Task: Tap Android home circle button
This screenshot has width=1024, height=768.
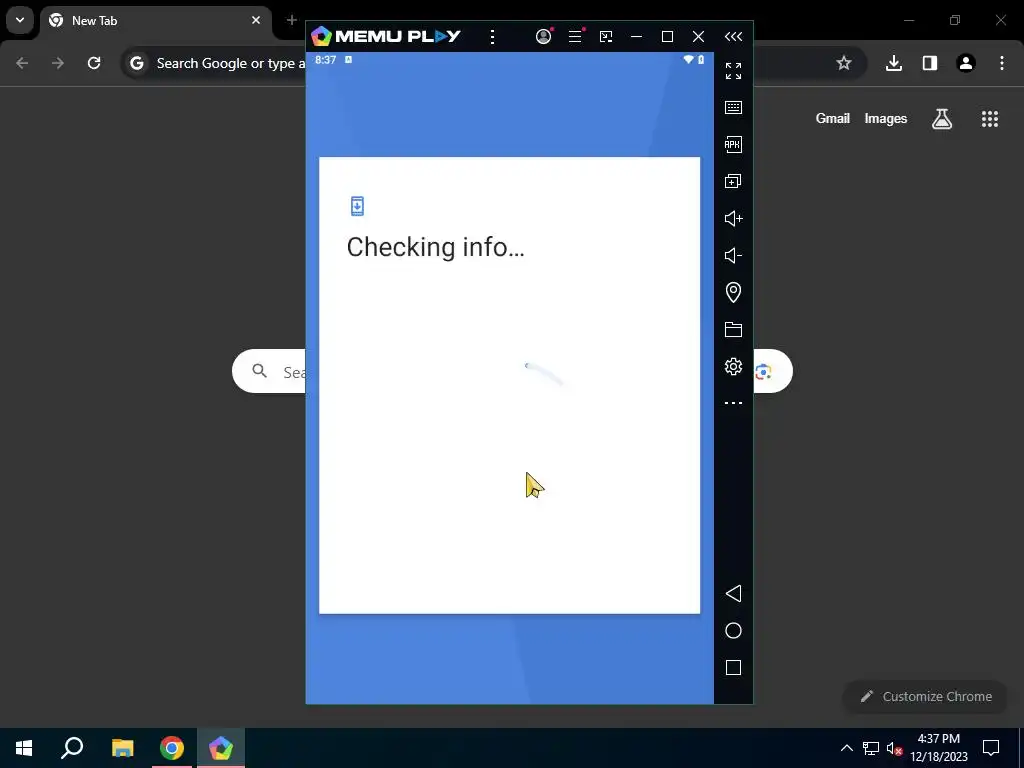Action: coord(733,630)
